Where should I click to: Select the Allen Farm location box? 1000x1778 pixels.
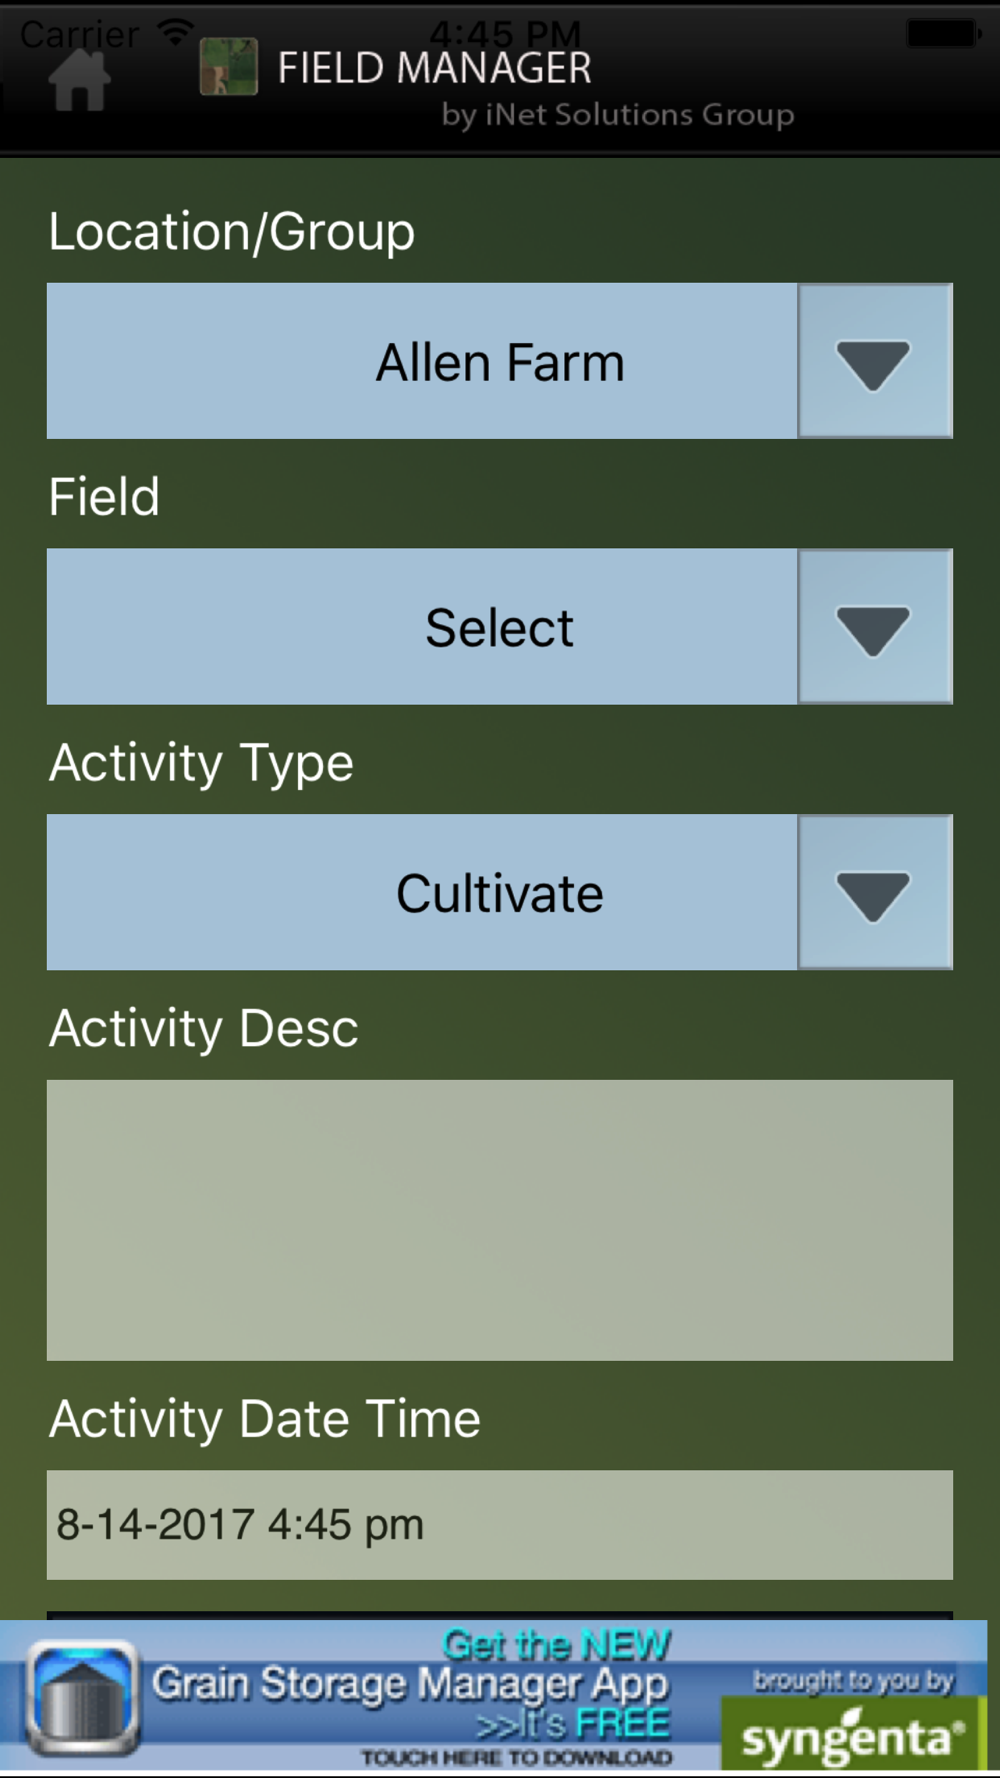click(422, 362)
